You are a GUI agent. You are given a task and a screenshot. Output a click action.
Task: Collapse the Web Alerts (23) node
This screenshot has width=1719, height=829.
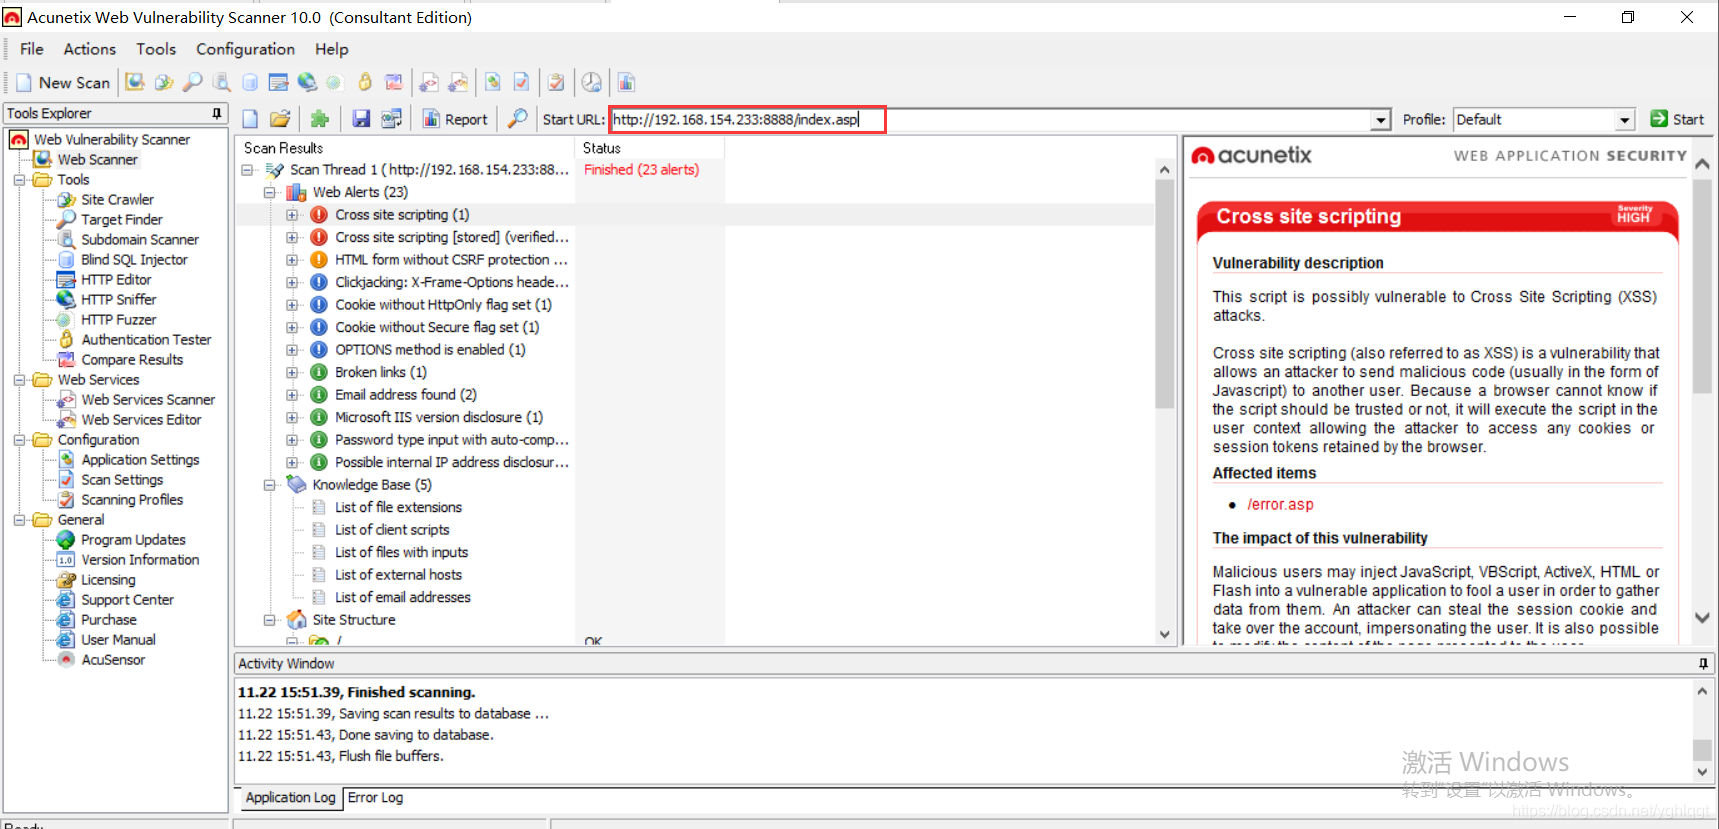(x=270, y=192)
